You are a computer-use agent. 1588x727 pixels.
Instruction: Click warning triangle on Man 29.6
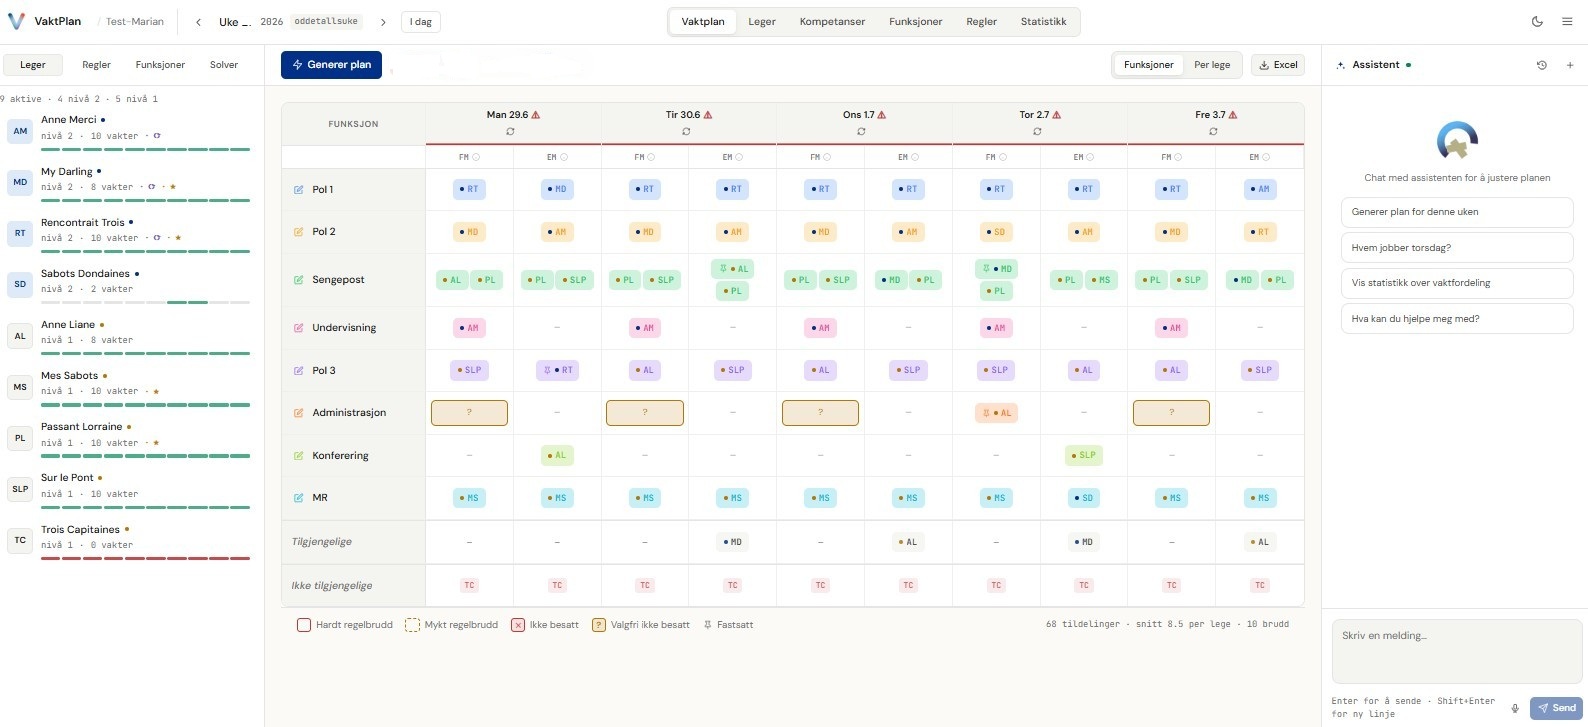tap(536, 115)
